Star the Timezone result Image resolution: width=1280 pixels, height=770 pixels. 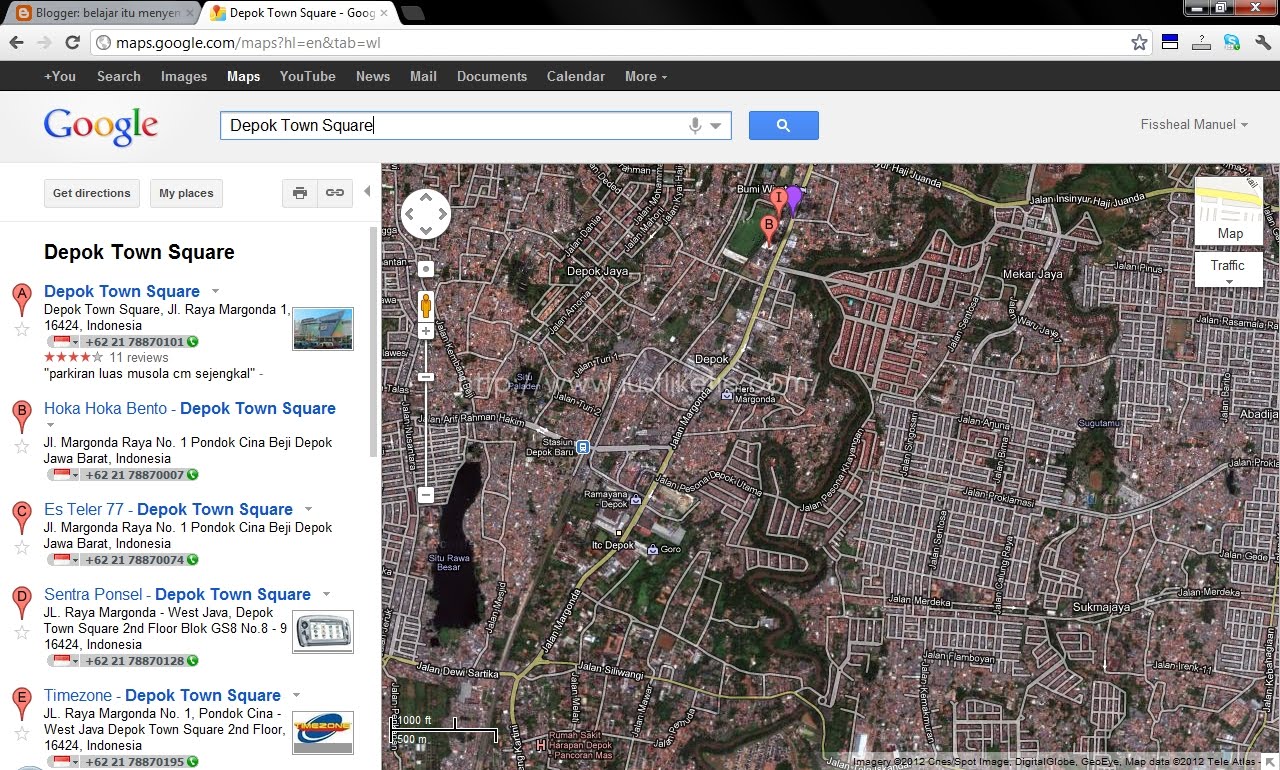[x=21, y=733]
